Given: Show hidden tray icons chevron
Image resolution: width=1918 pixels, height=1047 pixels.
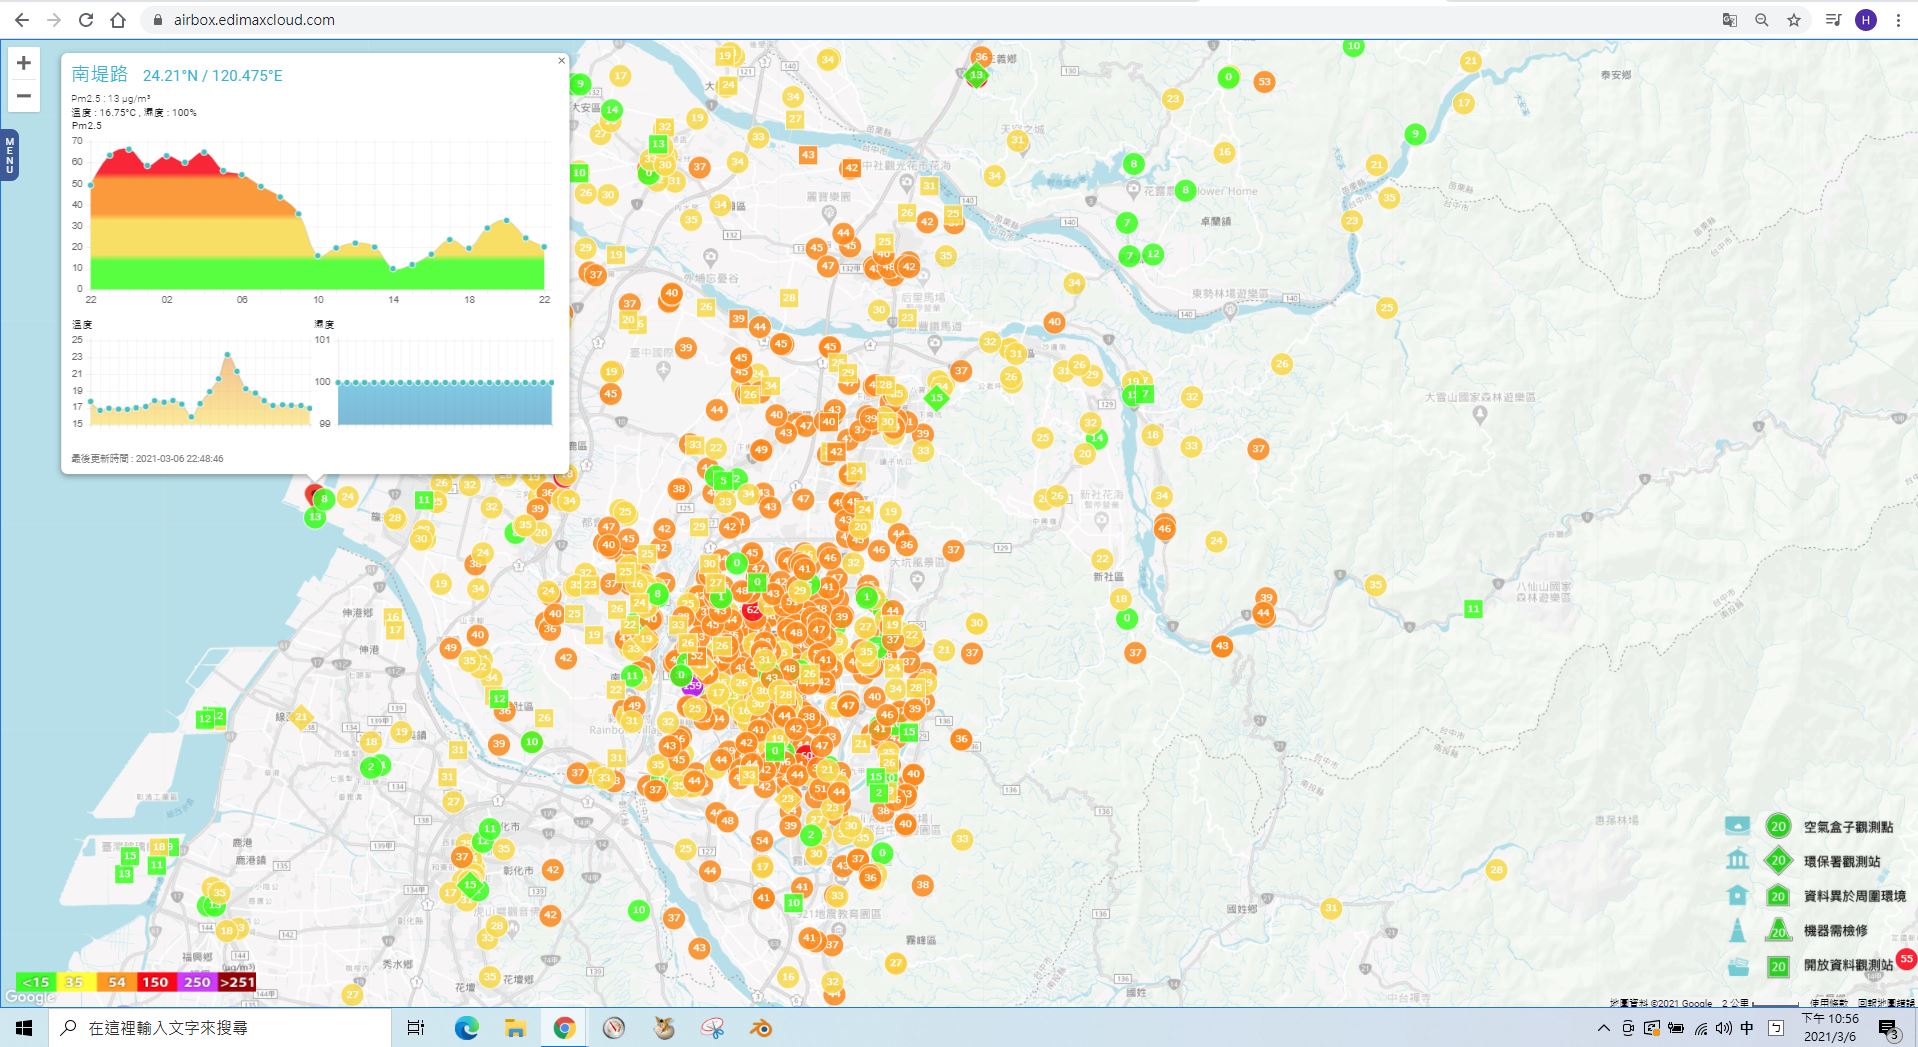Looking at the screenshot, I should [x=1604, y=1028].
